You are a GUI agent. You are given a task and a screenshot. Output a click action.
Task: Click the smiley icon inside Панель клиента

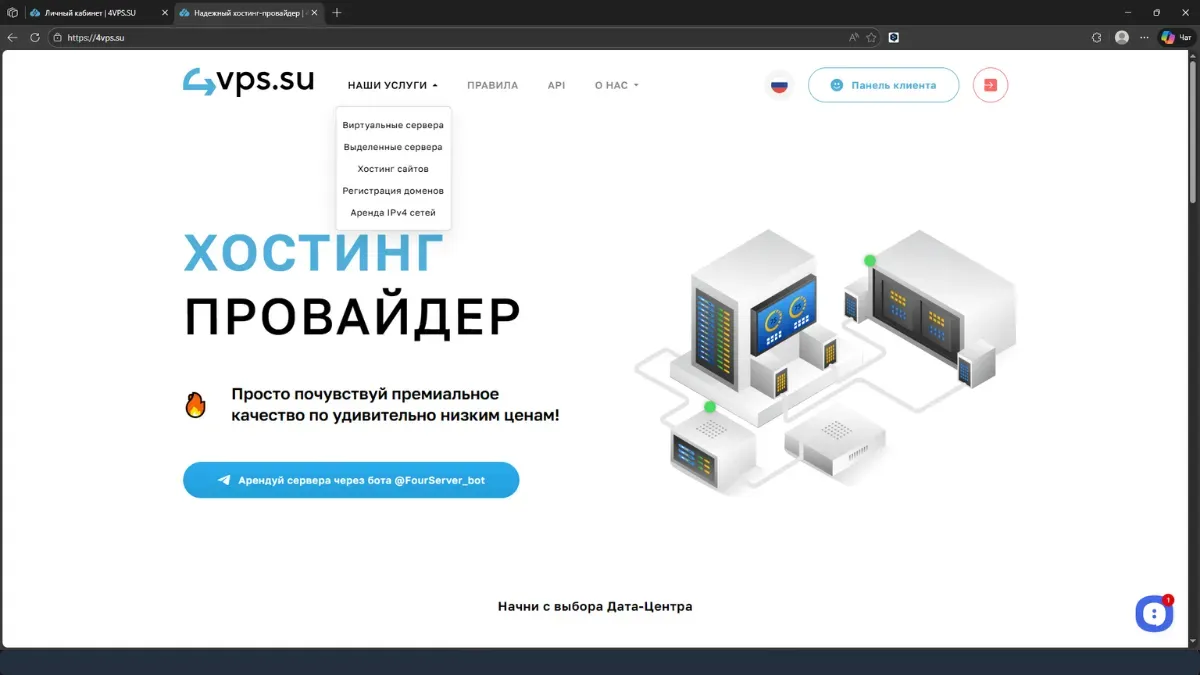(837, 85)
